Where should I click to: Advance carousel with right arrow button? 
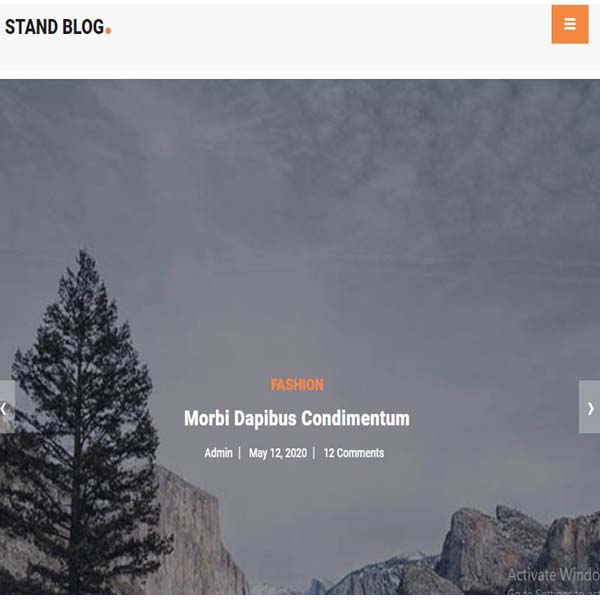[x=590, y=407]
